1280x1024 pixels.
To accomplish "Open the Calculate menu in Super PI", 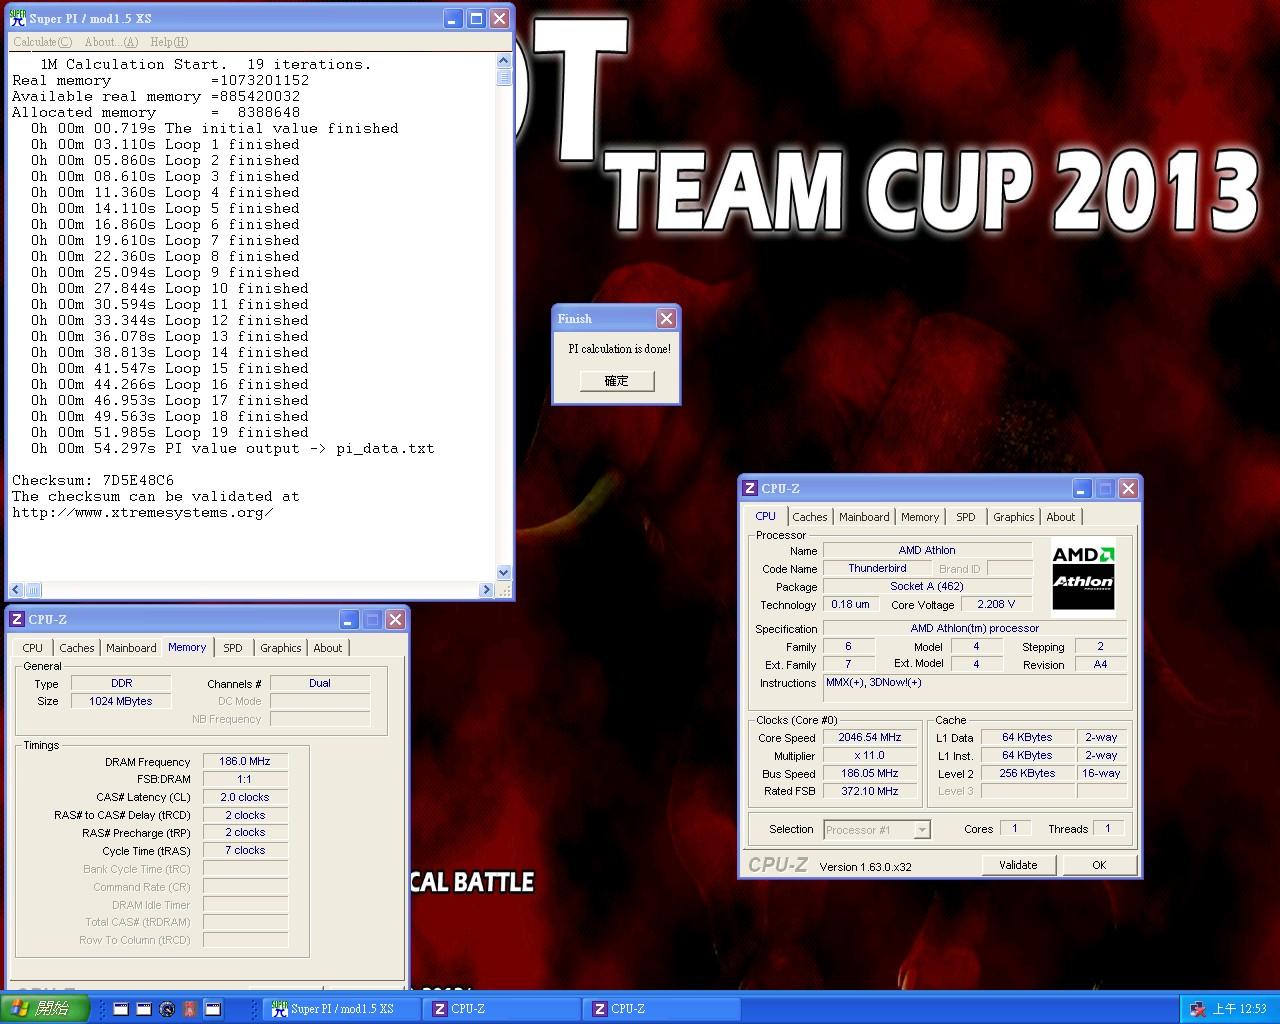I will pyautogui.click(x=42, y=42).
